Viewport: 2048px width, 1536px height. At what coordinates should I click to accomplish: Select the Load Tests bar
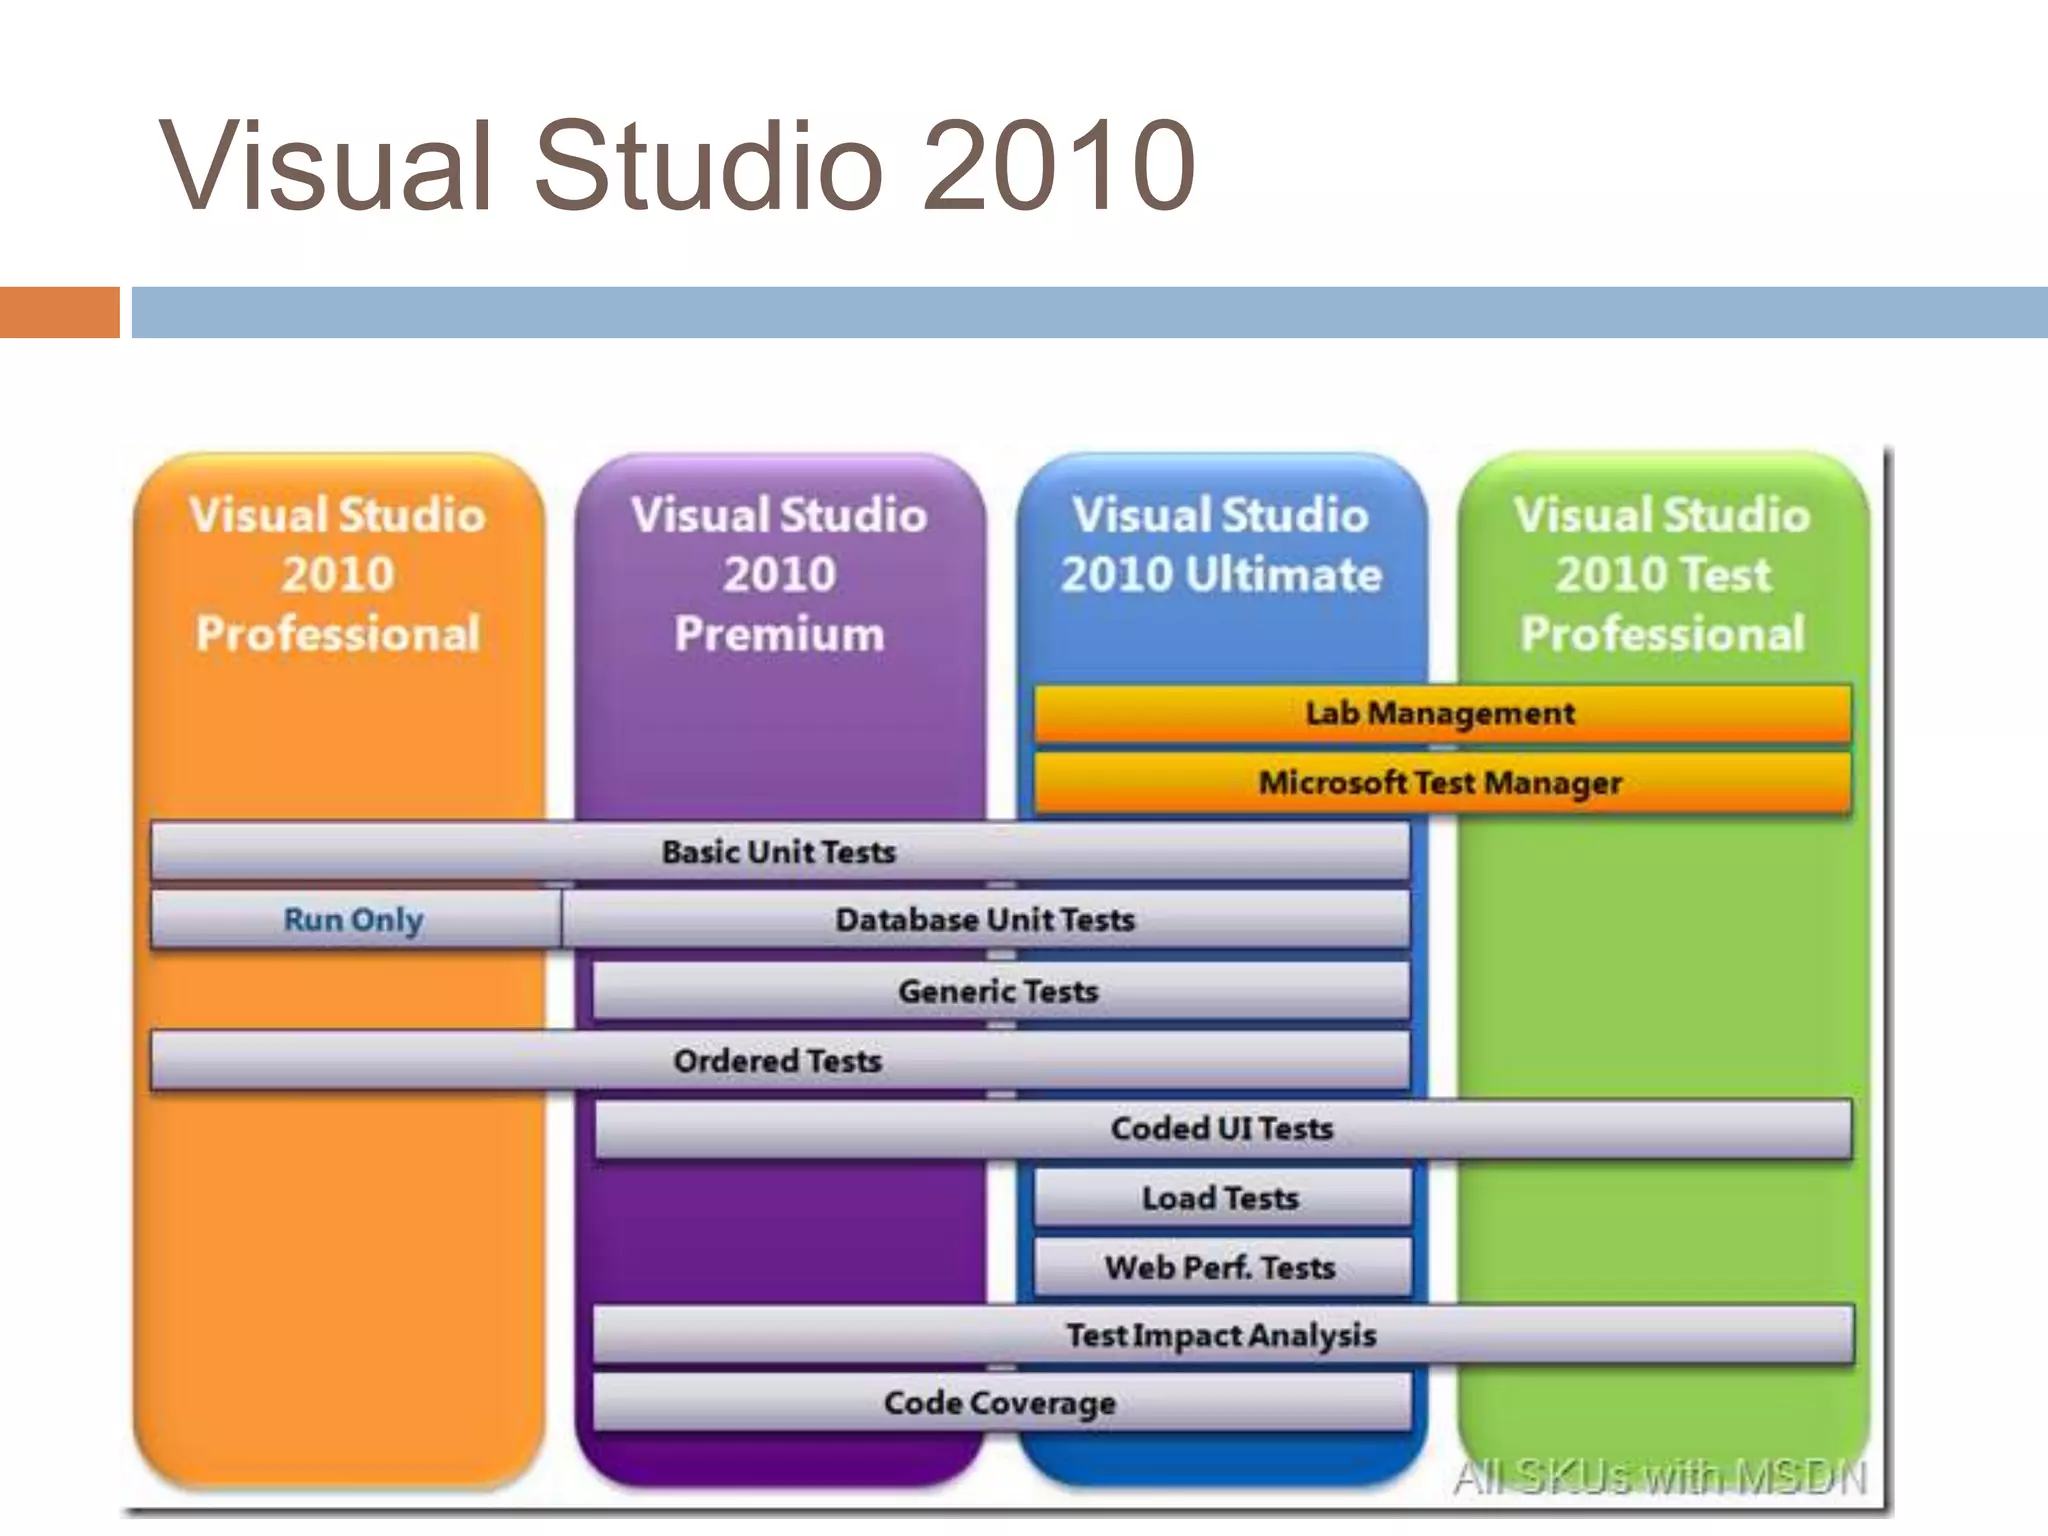pos(1221,1198)
